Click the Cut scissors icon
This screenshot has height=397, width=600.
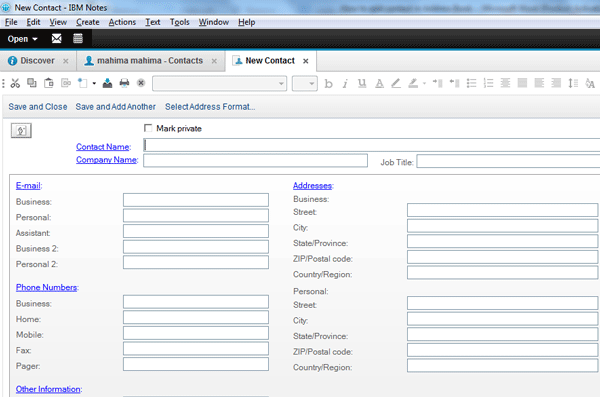pyautogui.click(x=15, y=83)
